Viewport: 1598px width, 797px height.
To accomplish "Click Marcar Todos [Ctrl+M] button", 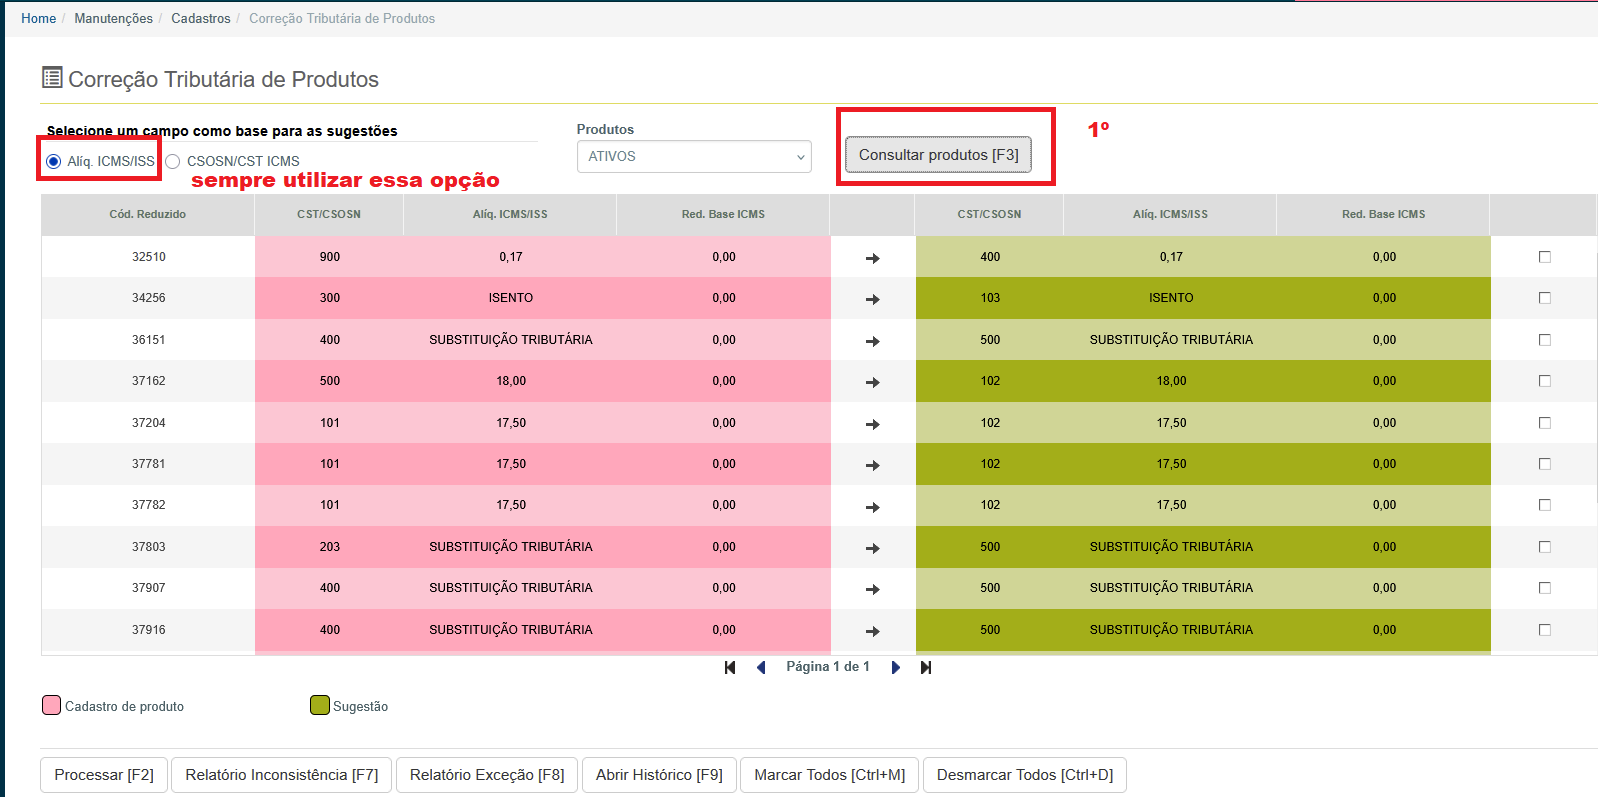I will (x=829, y=775).
